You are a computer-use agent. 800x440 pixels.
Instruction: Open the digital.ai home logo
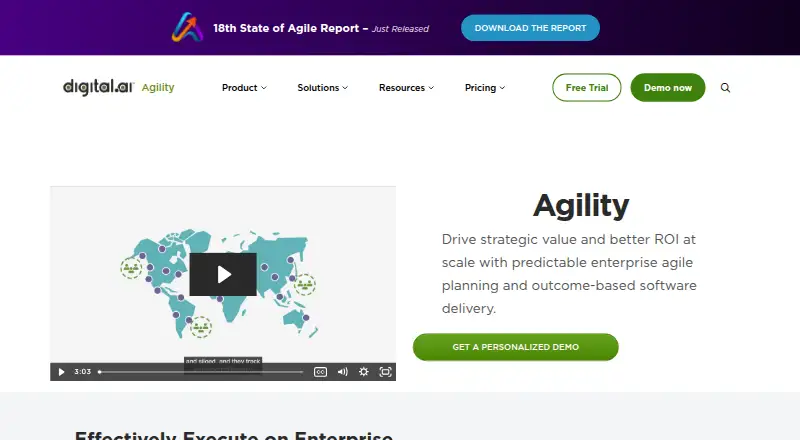pyautogui.click(x=98, y=87)
